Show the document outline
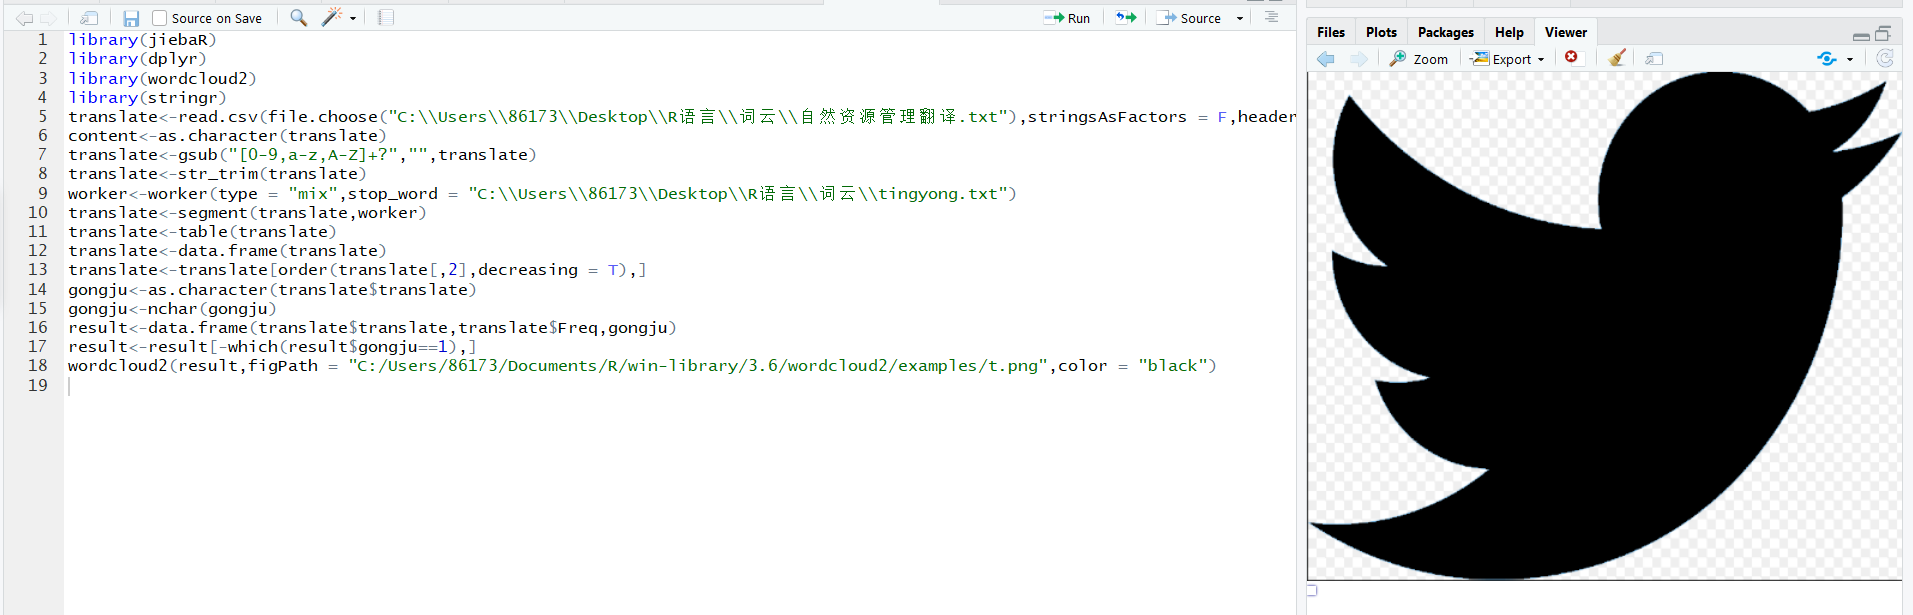This screenshot has height=615, width=1913. 1271,18
